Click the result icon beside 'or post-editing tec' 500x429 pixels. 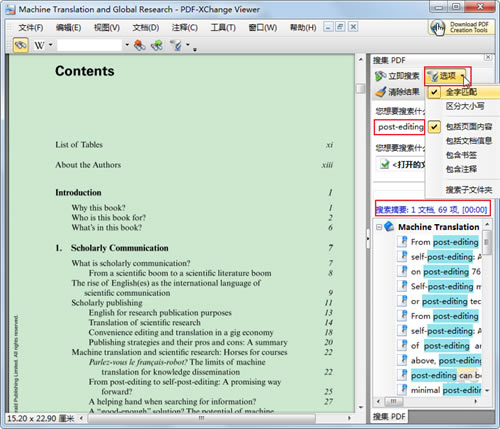[x=403, y=301]
